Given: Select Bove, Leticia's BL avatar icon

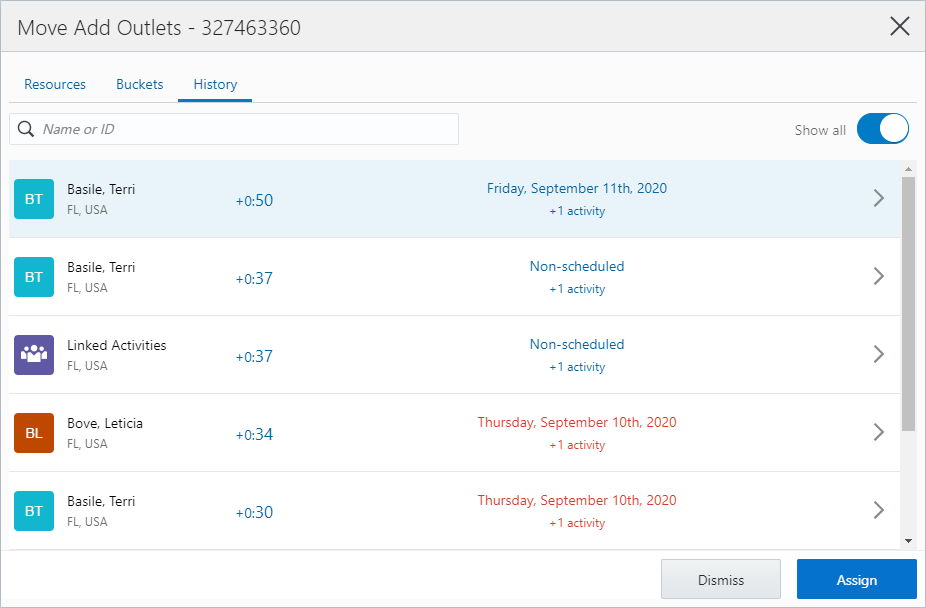Looking at the screenshot, I should tap(31, 433).
